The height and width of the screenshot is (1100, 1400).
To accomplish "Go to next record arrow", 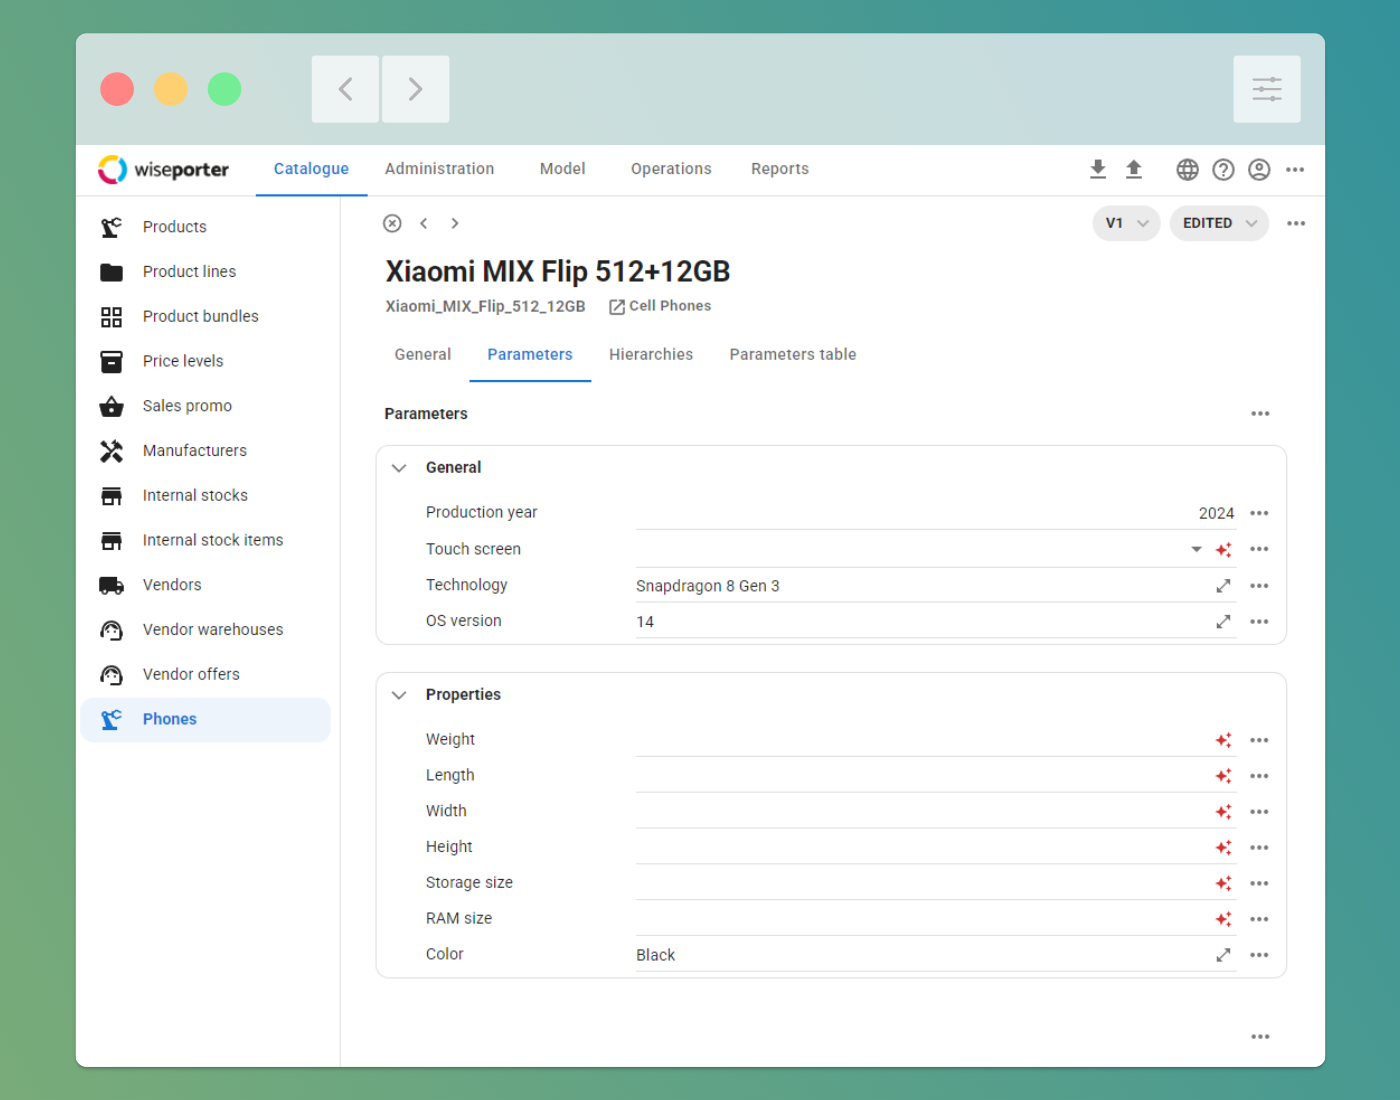I will pos(455,223).
